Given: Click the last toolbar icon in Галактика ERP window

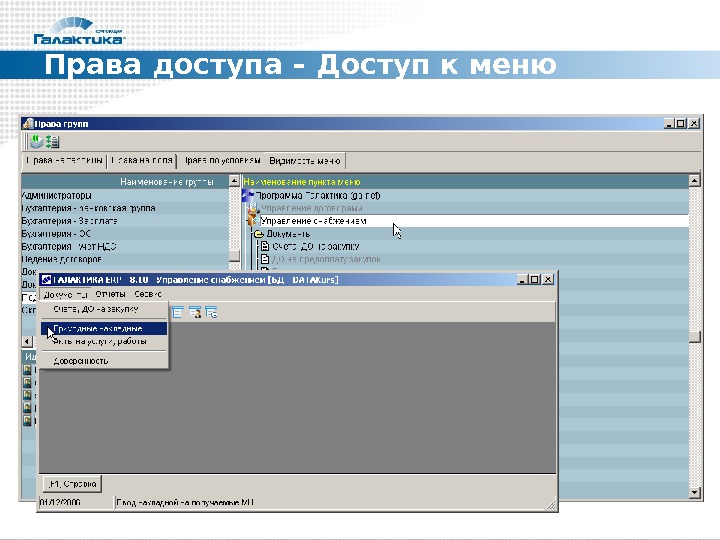Looking at the screenshot, I should pyautogui.click(x=211, y=312).
